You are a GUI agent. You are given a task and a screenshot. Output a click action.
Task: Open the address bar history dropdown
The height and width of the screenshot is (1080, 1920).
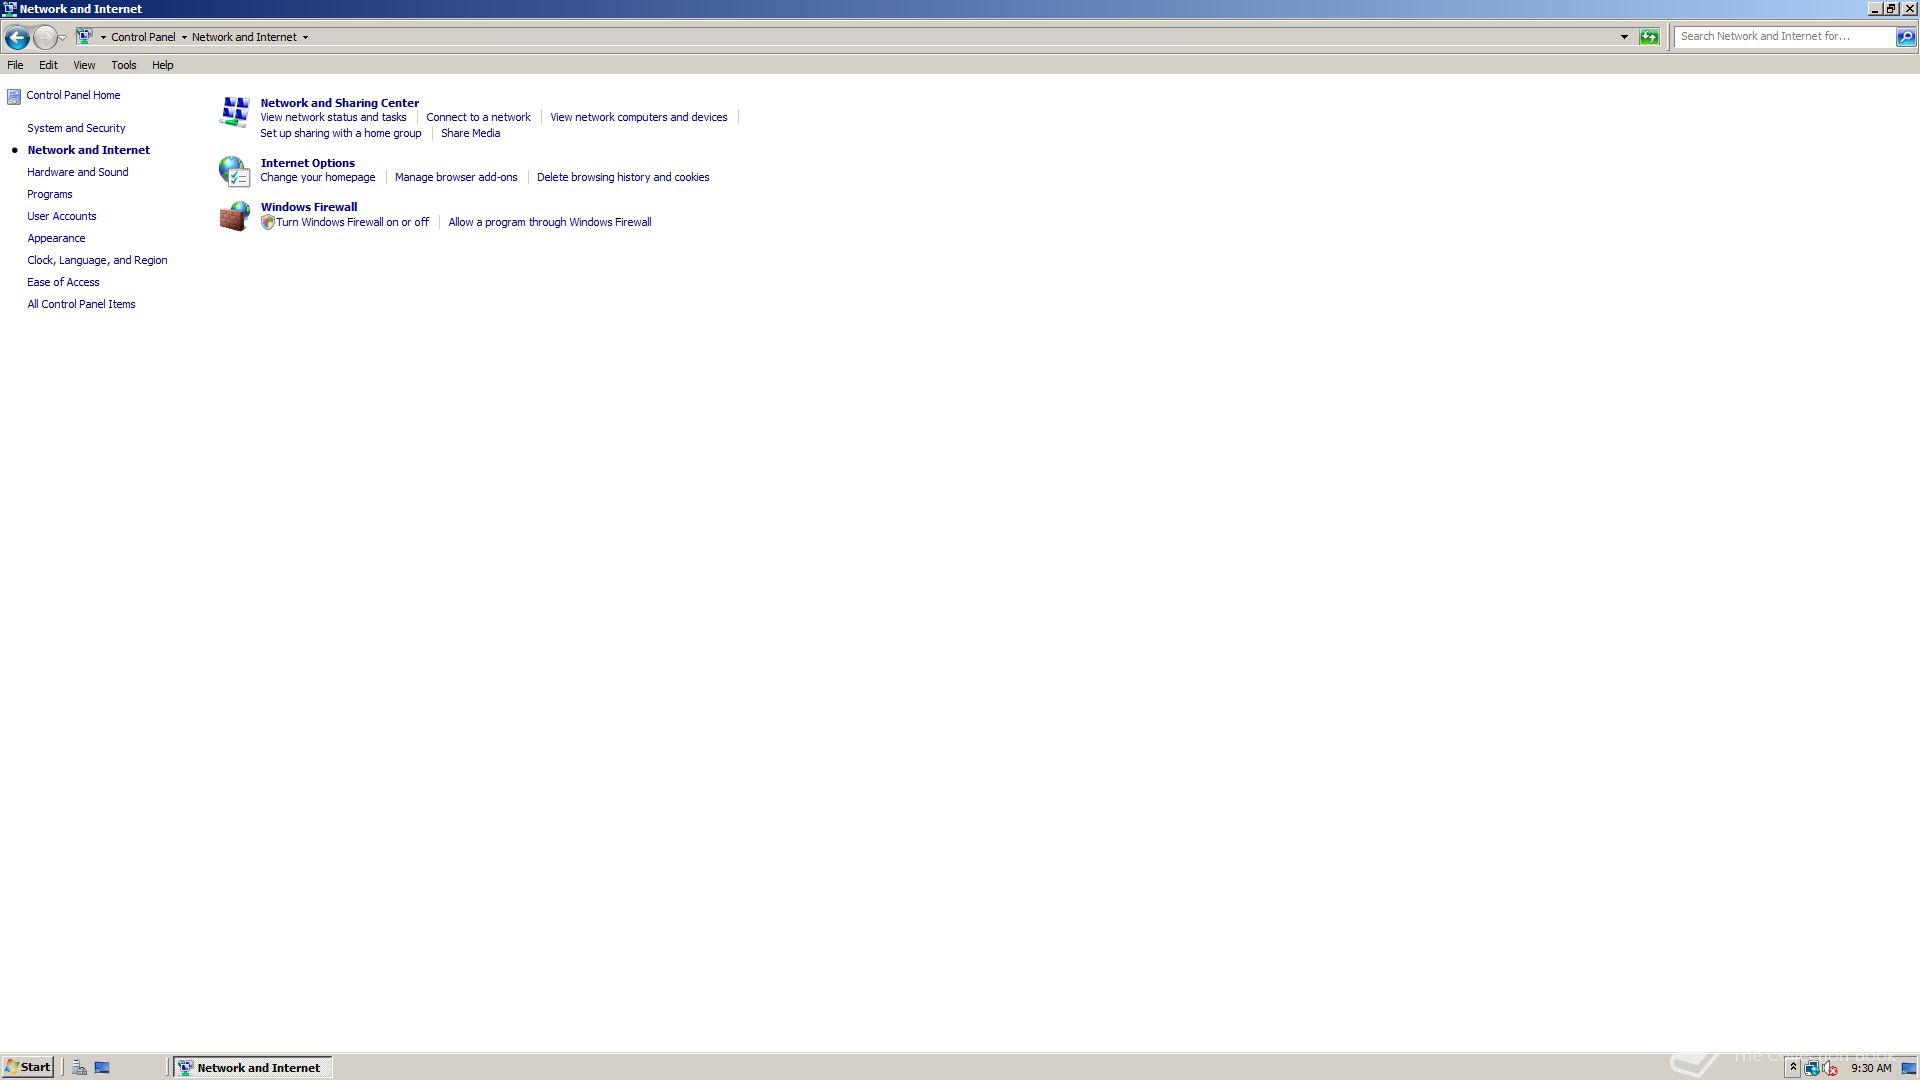coord(1624,37)
